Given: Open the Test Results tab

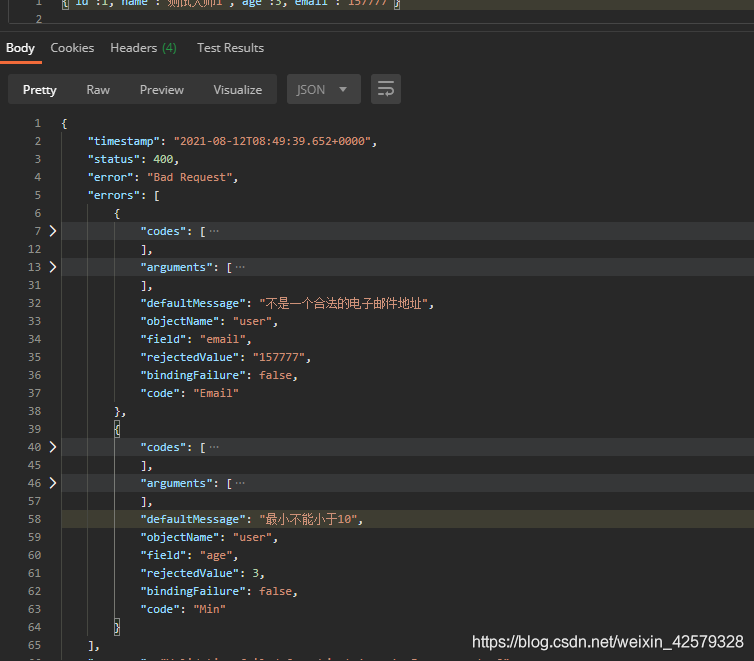Looking at the screenshot, I should click(230, 48).
